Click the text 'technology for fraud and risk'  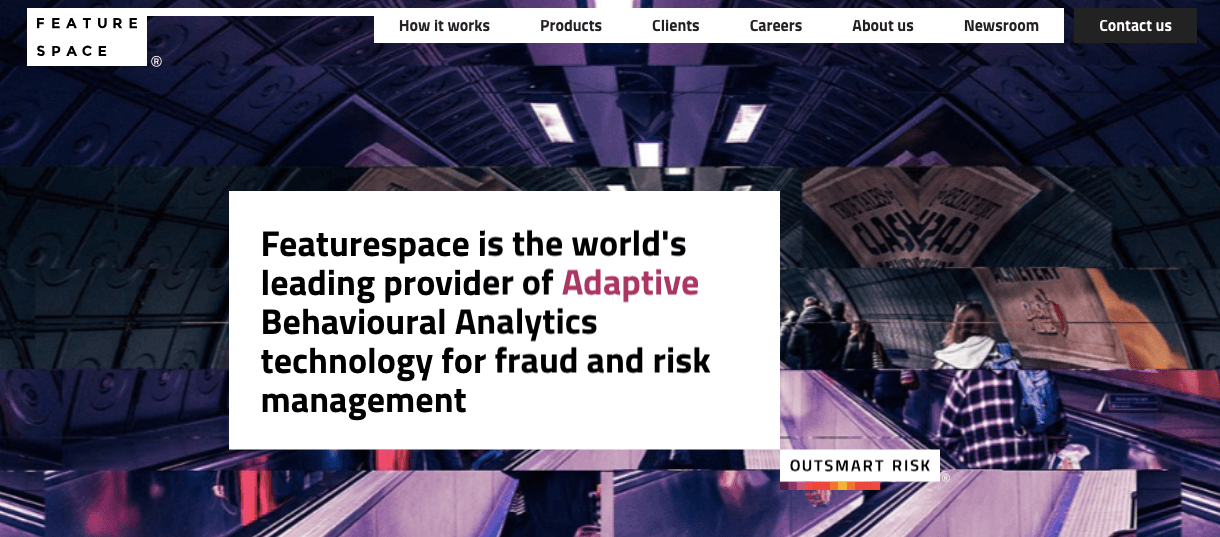click(x=486, y=361)
